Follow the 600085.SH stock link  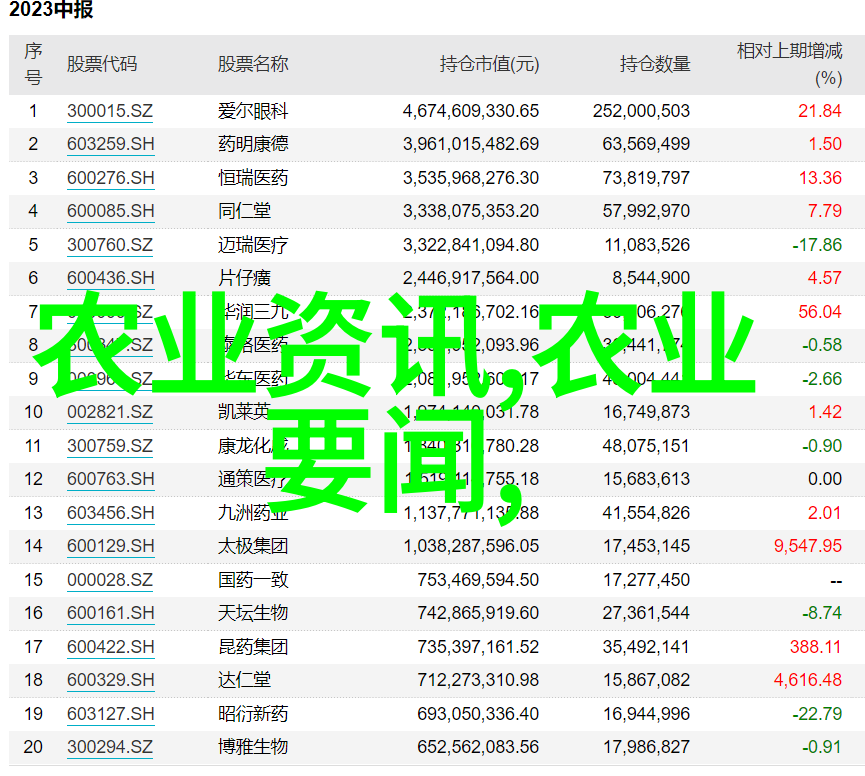(110, 211)
